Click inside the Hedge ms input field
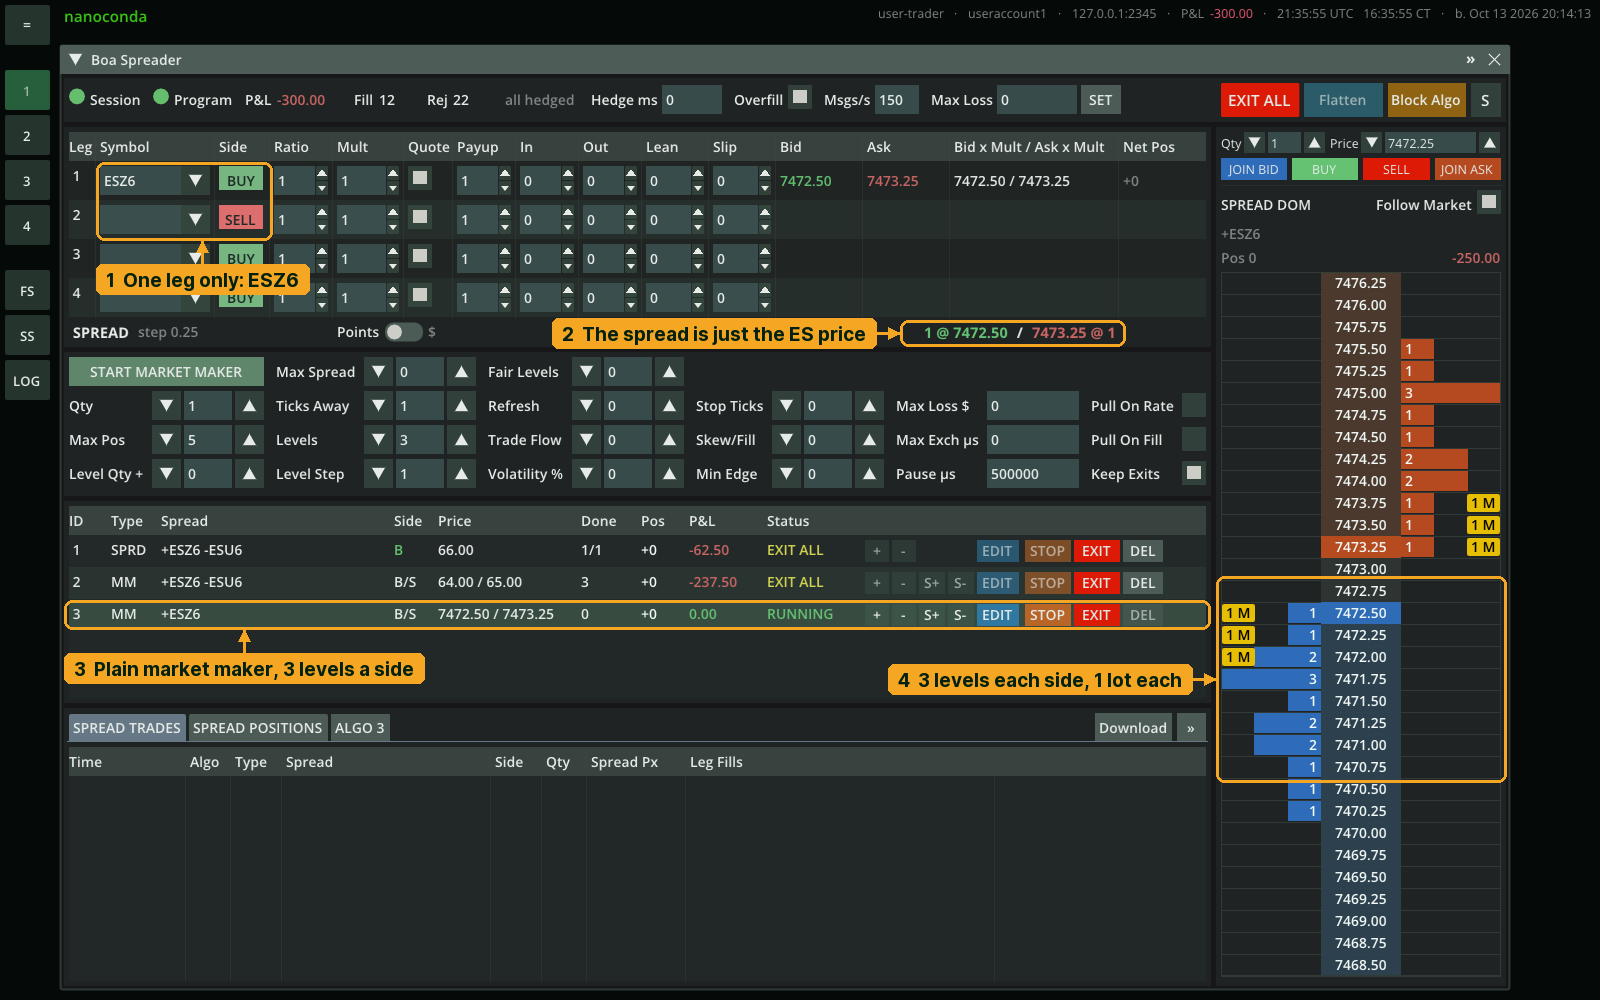 point(691,100)
